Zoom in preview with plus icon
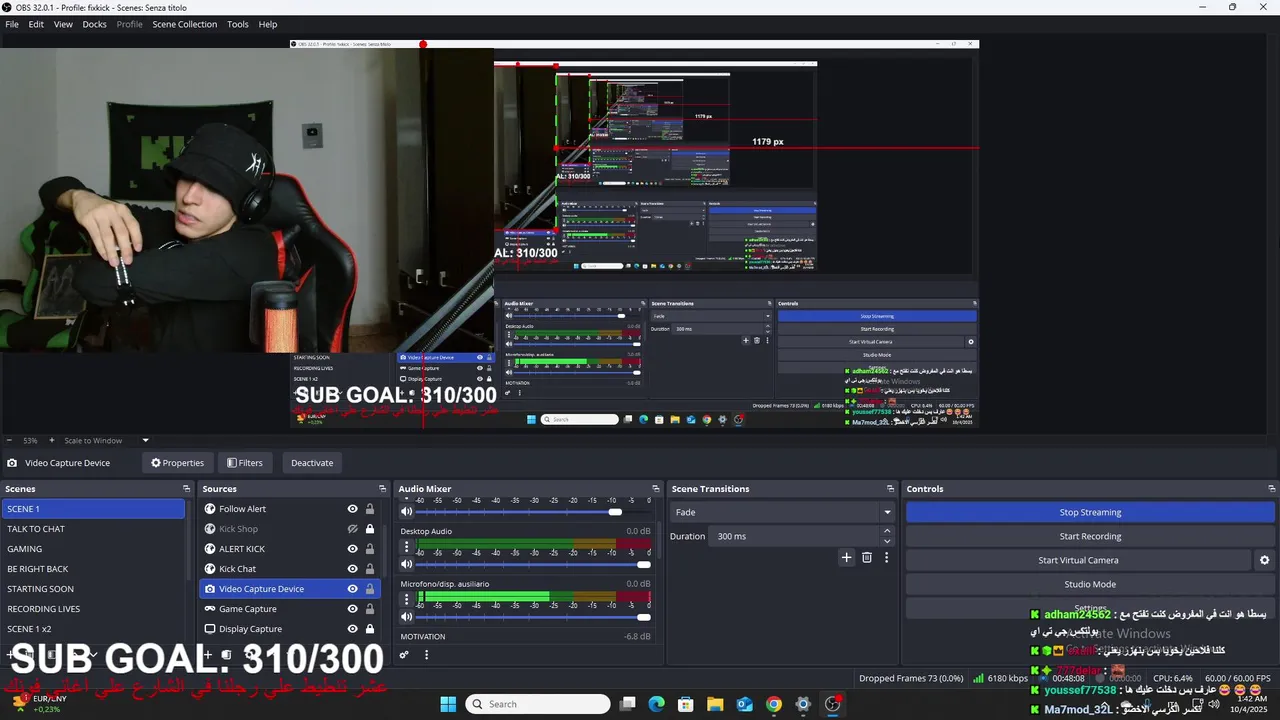 (x=52, y=440)
